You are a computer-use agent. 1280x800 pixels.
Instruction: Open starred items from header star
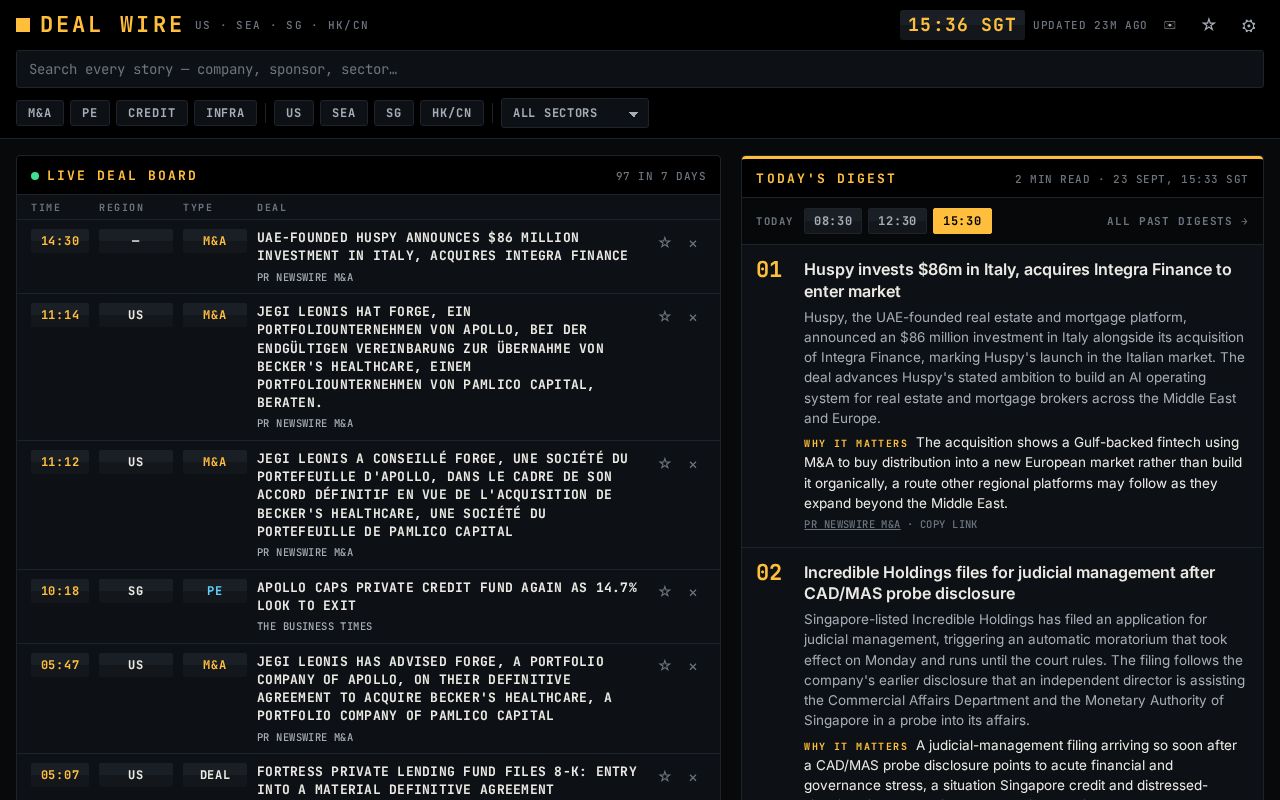click(x=1209, y=25)
